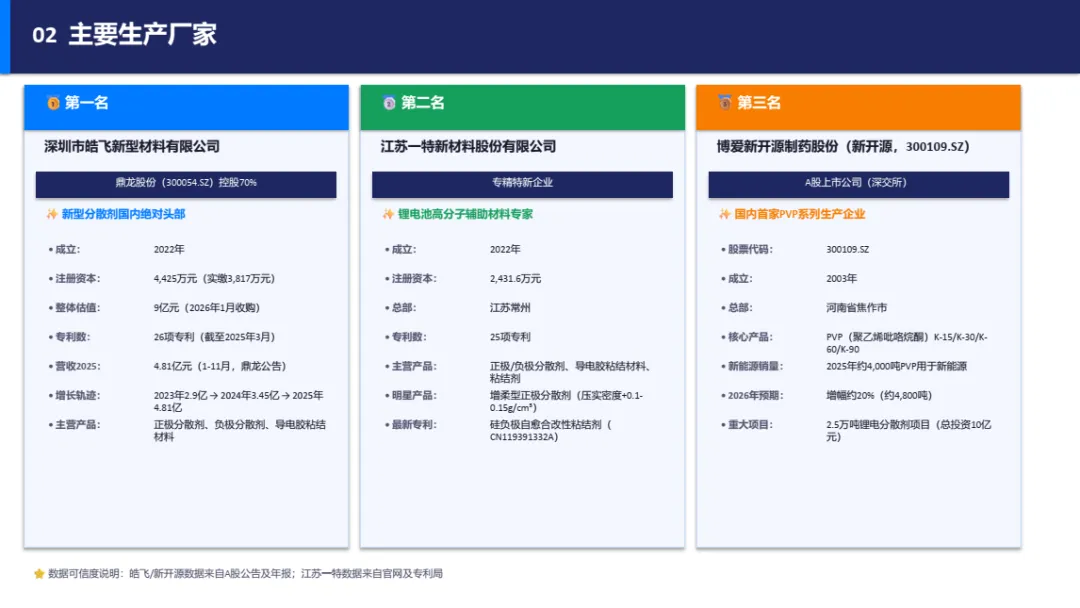Click the value 25项专利
Viewport: 1080px width, 608px height.
[x=510, y=337]
